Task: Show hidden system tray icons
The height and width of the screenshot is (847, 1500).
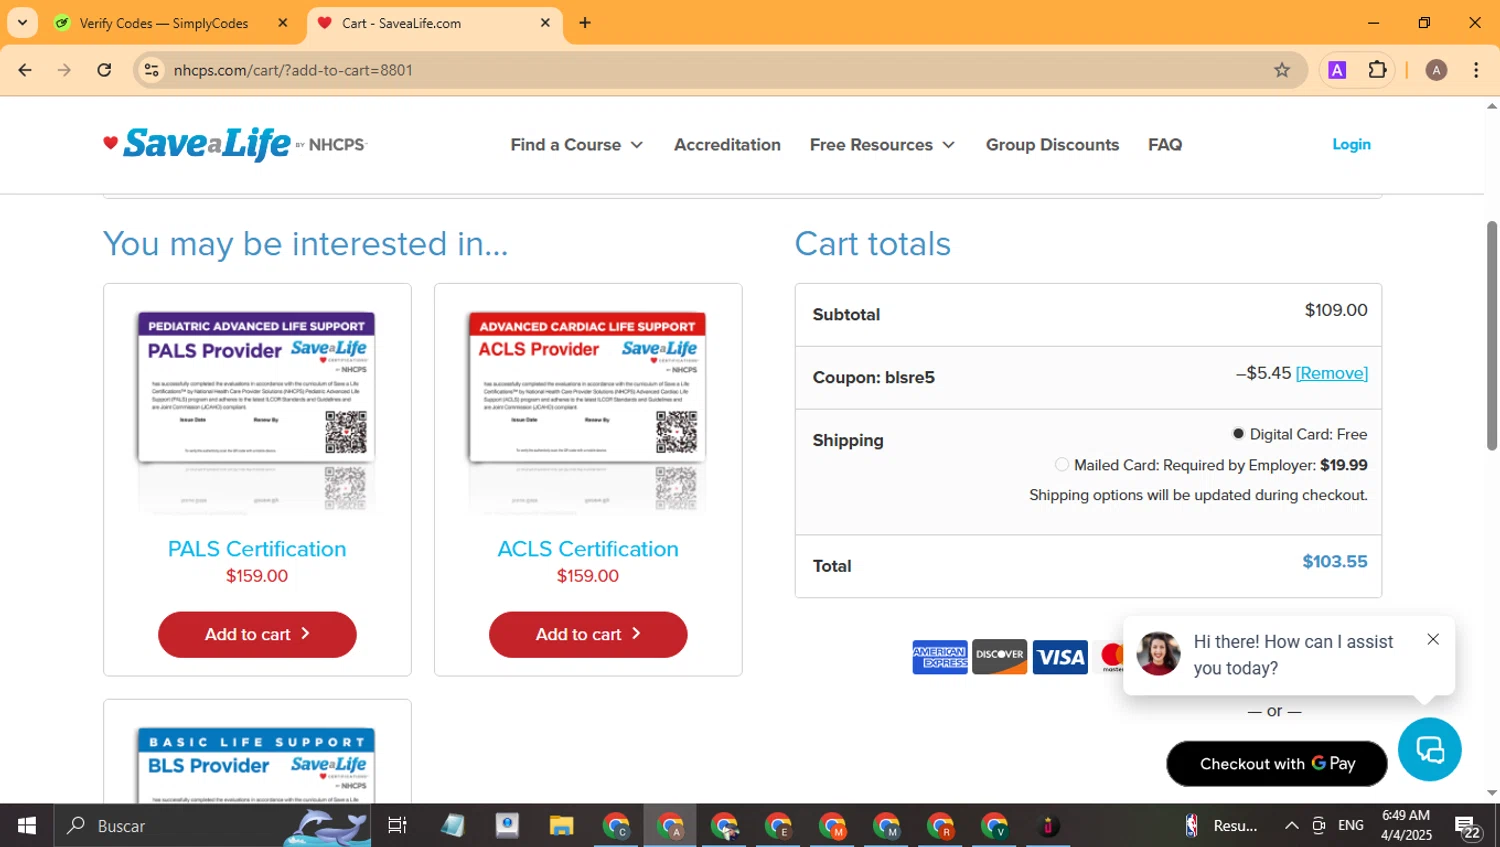Action: [x=1291, y=825]
